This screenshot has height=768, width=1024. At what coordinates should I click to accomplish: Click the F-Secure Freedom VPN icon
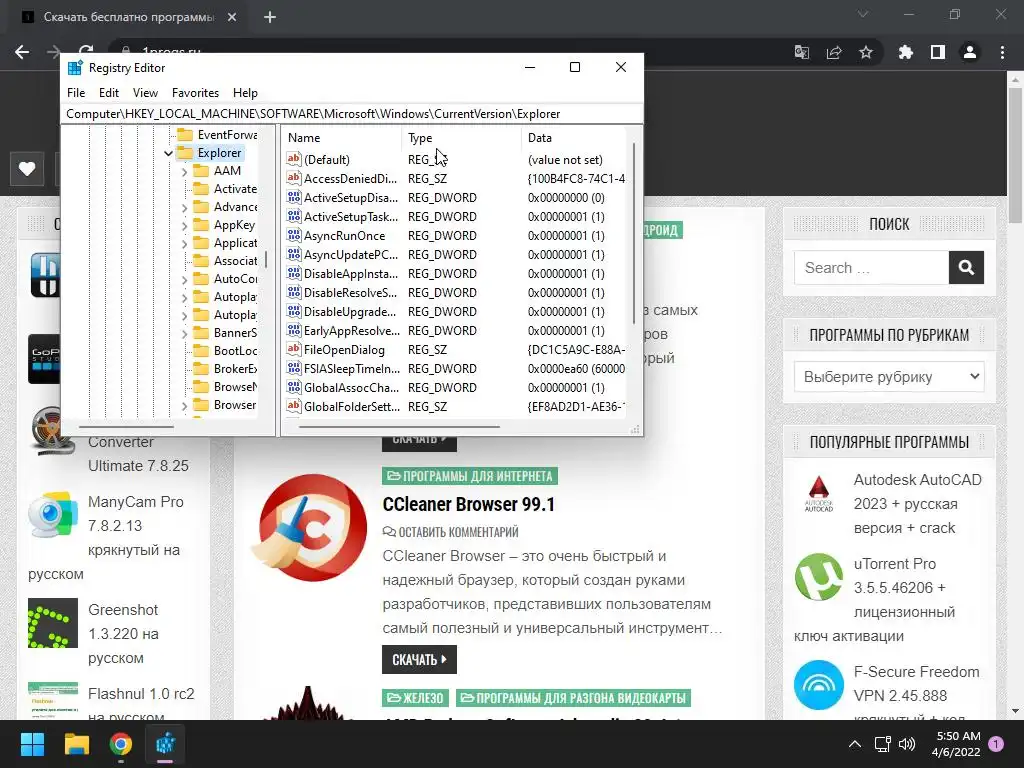tap(819, 685)
